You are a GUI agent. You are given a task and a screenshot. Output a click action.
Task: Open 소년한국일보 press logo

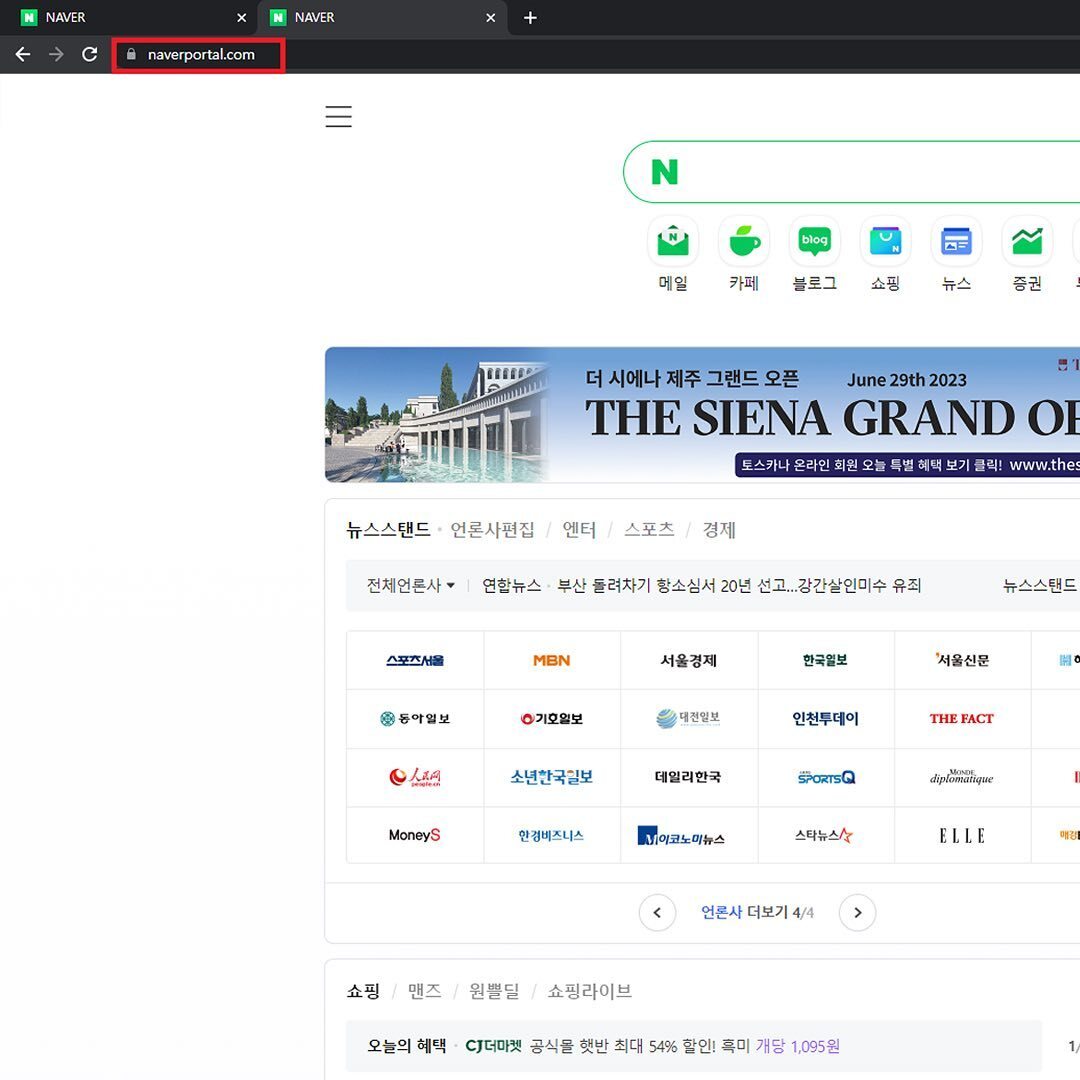click(x=552, y=777)
